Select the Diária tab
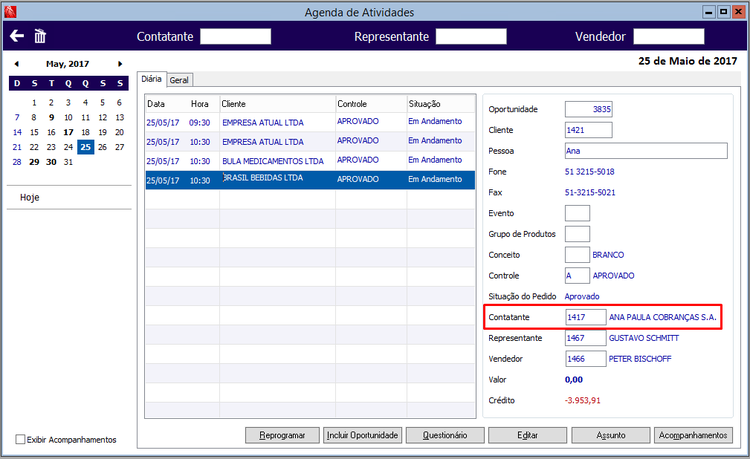The image size is (750, 459). click(152, 79)
